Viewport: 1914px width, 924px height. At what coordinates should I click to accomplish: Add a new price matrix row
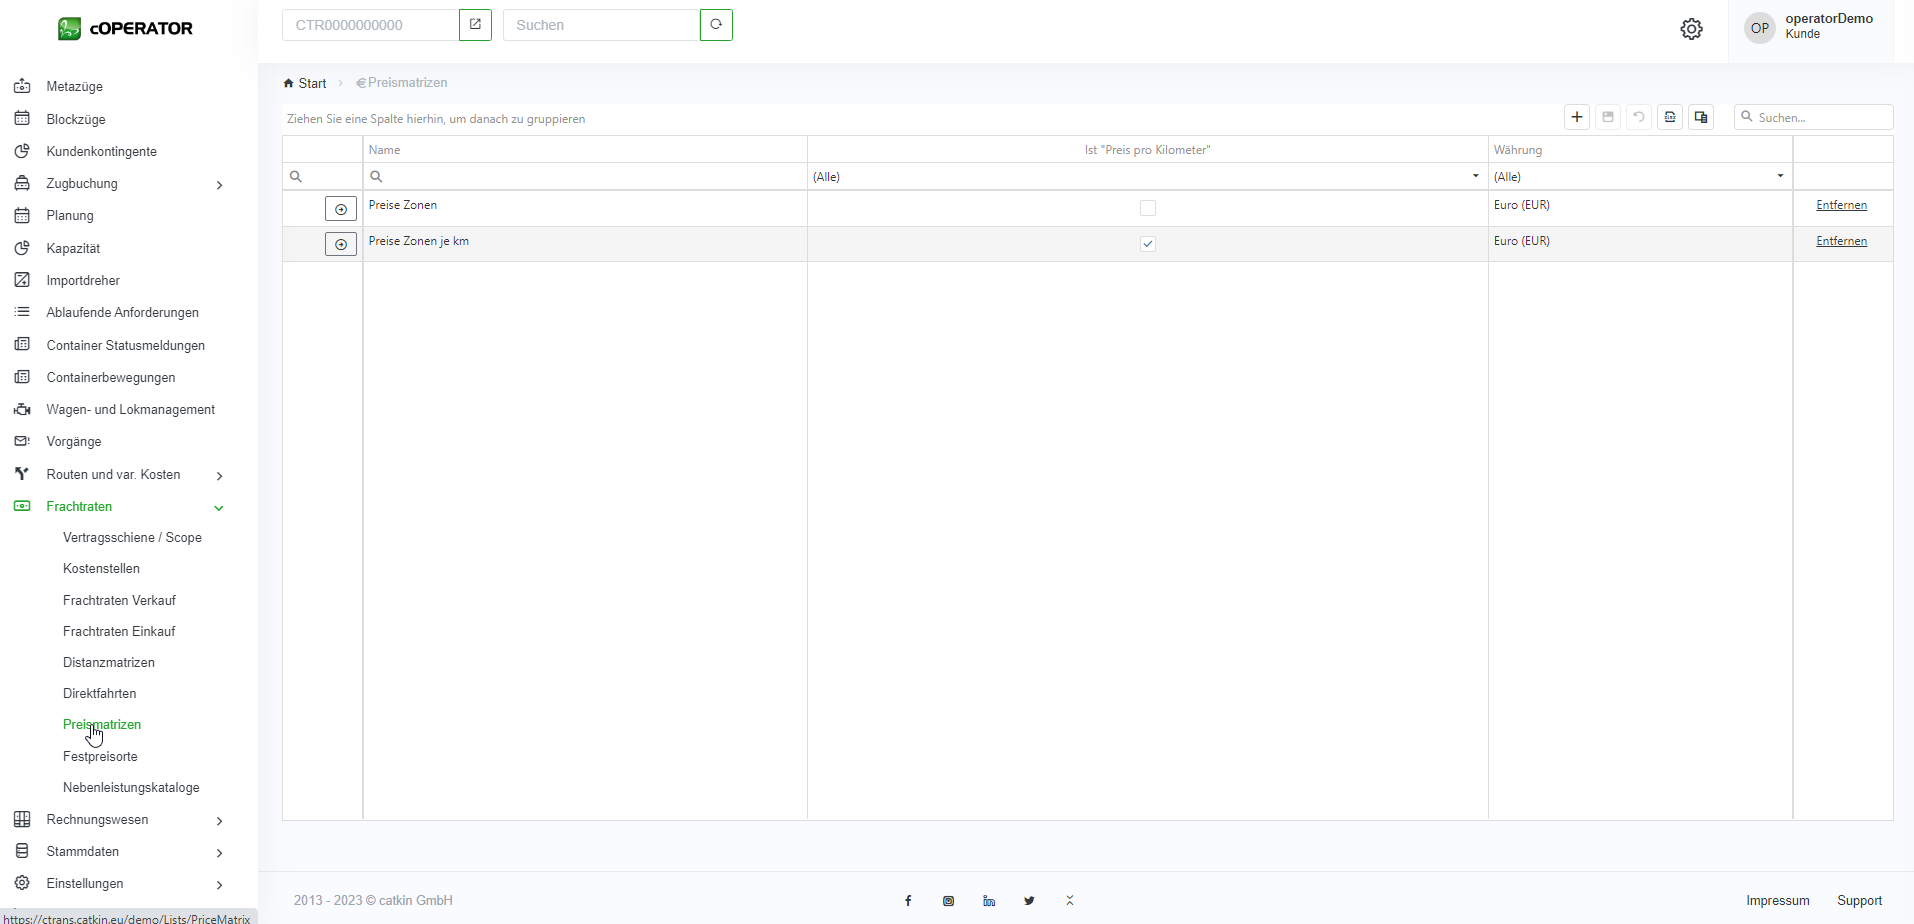1577,117
